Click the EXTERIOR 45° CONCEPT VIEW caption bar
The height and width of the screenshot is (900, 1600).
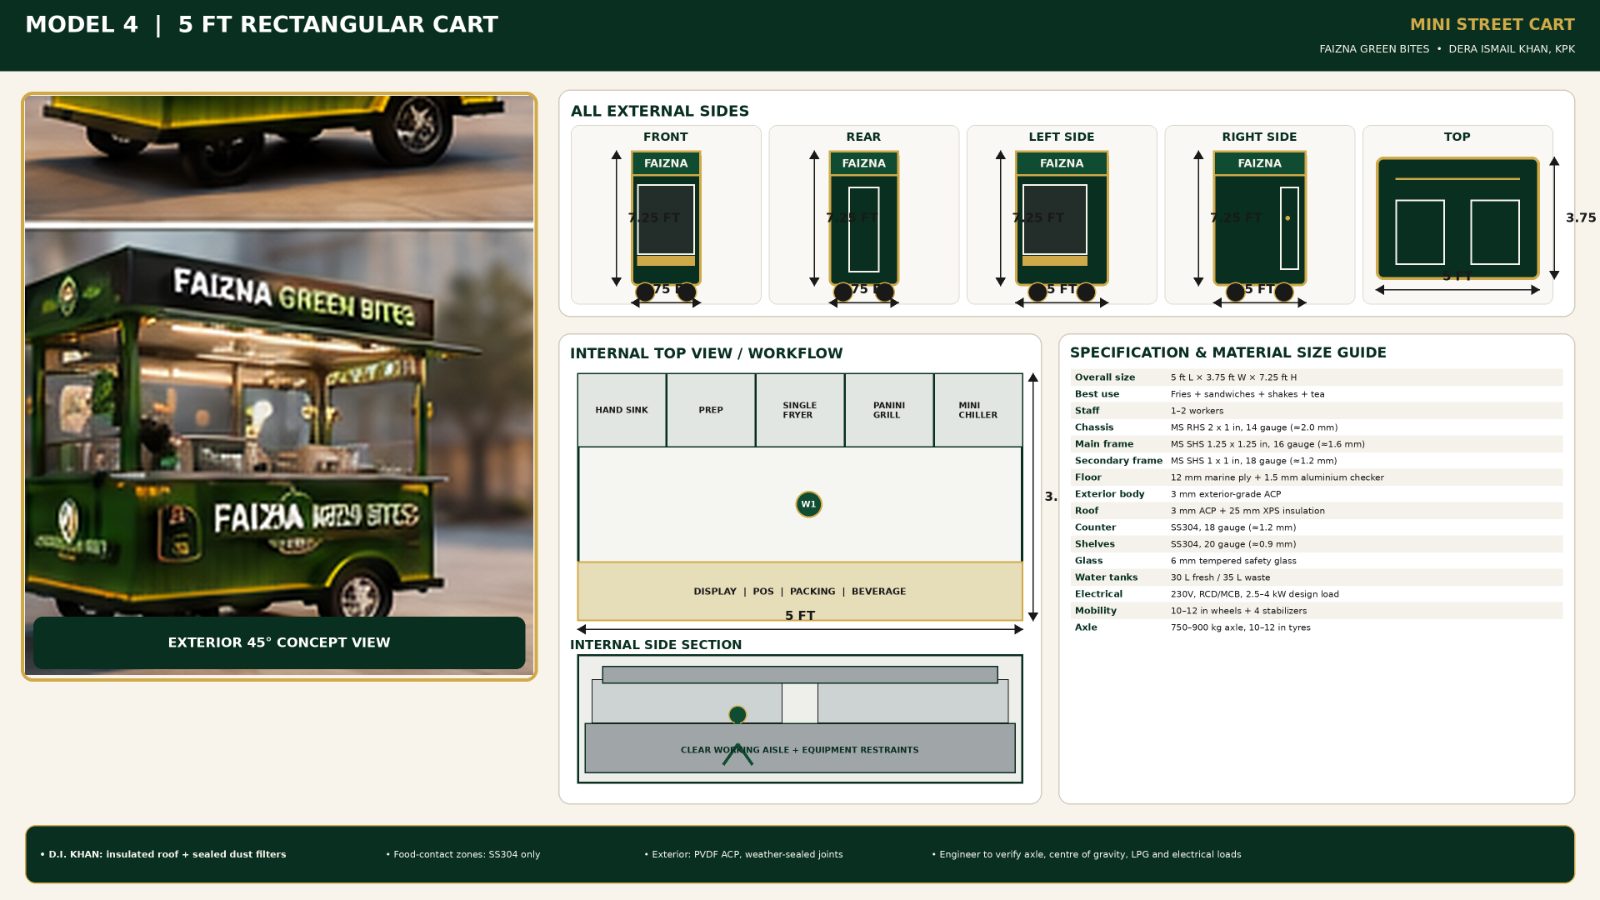coord(279,642)
